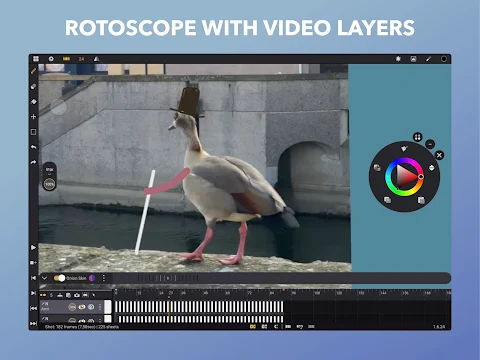Viewport: 480px width, 360px height.
Task: Toggle visibility of the top layer
Action: [82, 307]
